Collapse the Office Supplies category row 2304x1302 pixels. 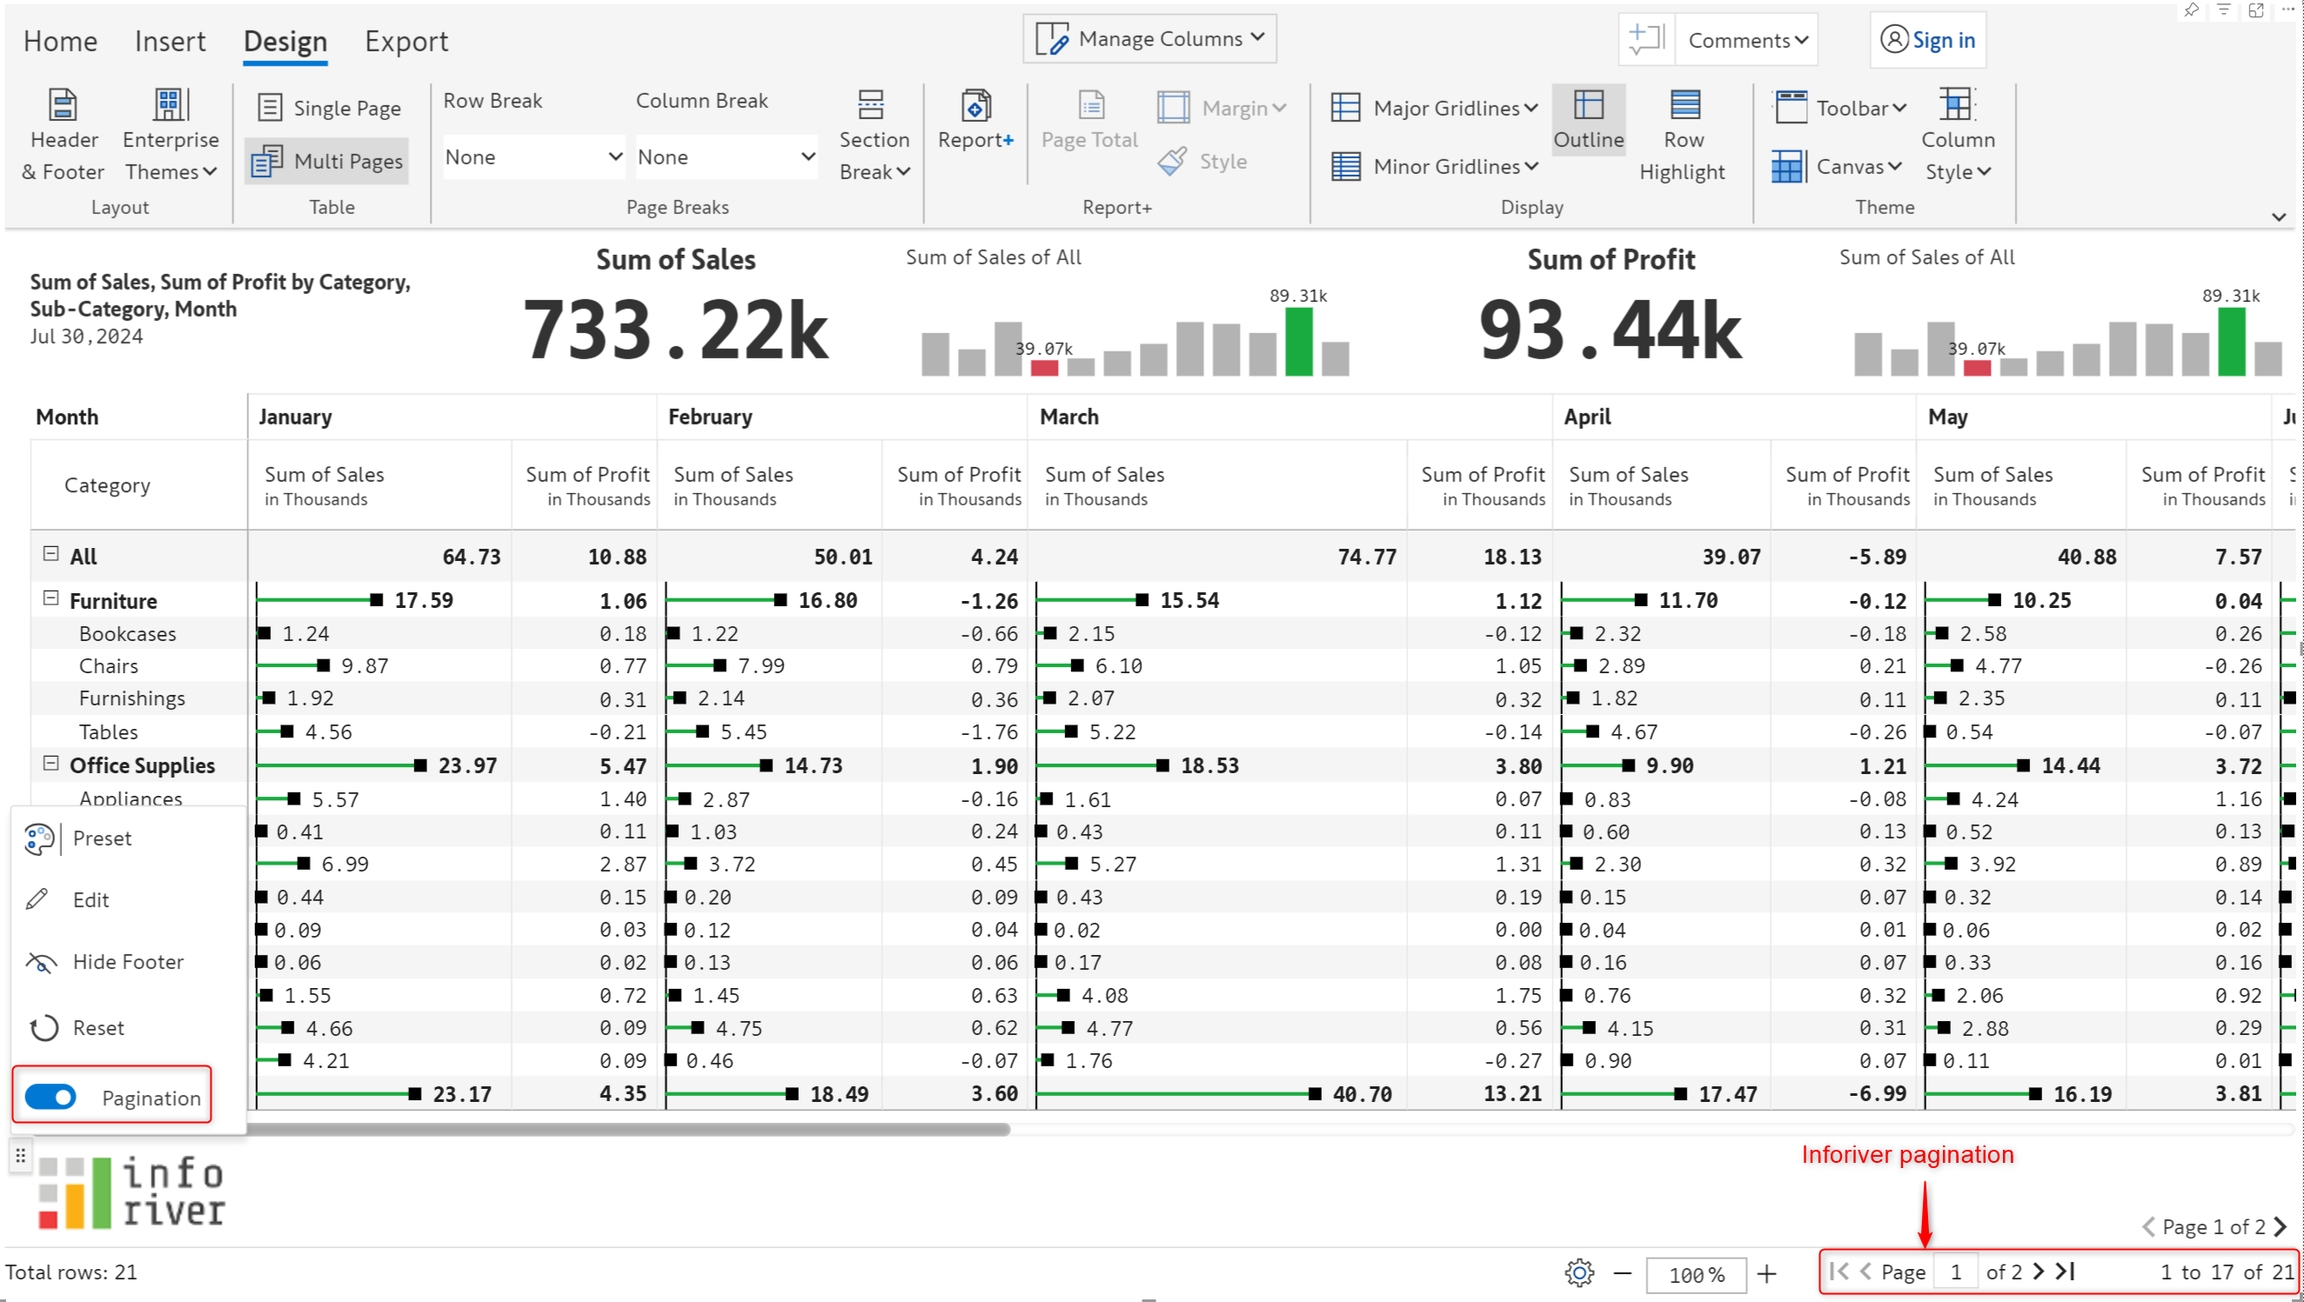[51, 764]
